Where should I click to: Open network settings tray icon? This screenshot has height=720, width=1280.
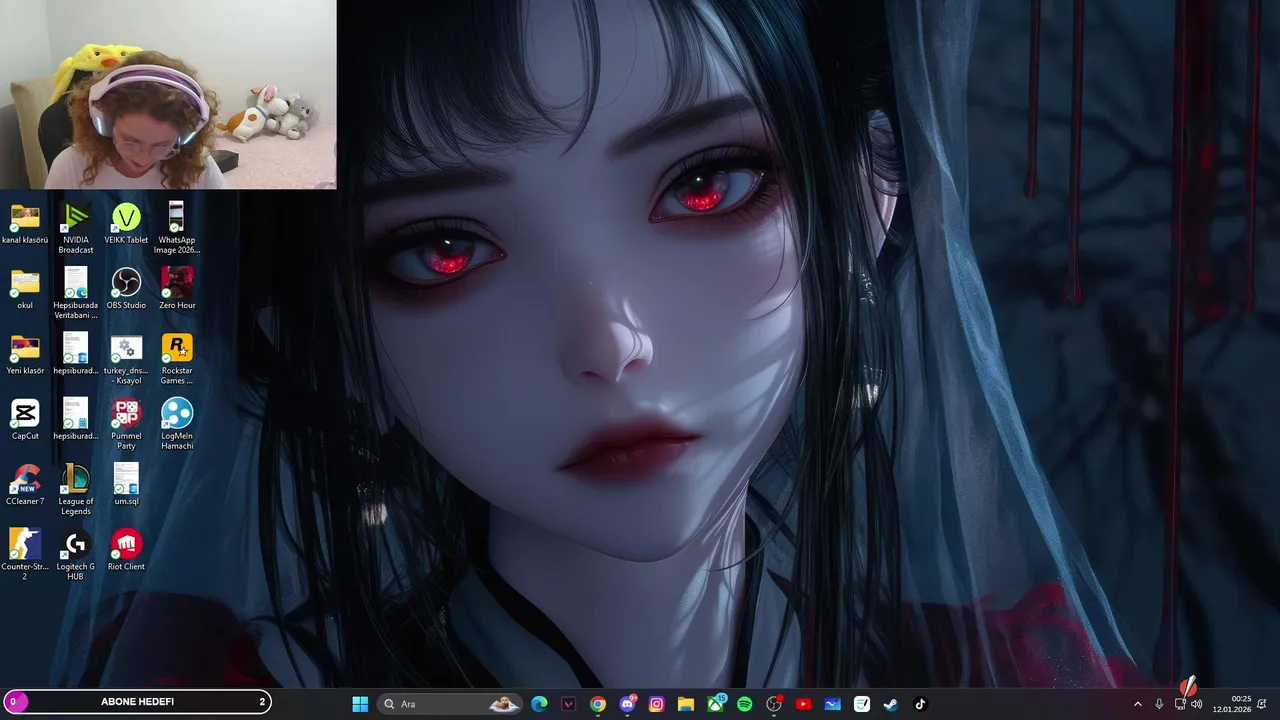tap(1179, 704)
